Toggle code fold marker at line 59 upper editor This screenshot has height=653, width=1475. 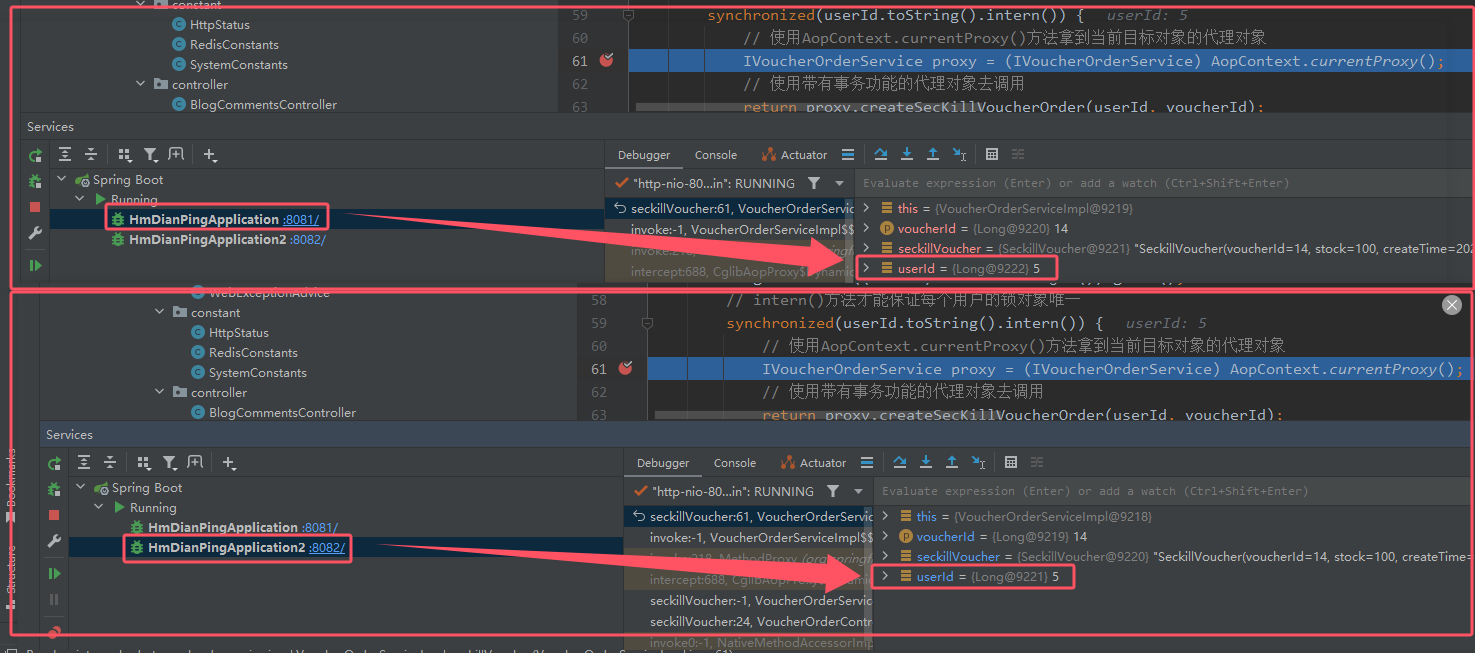coord(628,16)
